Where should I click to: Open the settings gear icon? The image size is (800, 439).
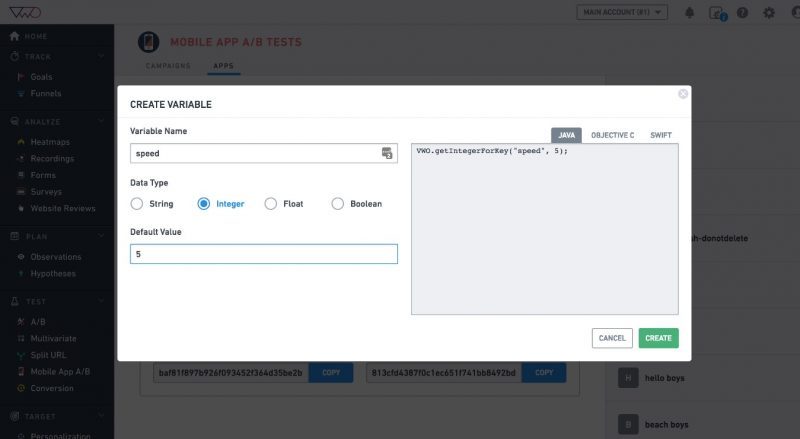pos(768,13)
